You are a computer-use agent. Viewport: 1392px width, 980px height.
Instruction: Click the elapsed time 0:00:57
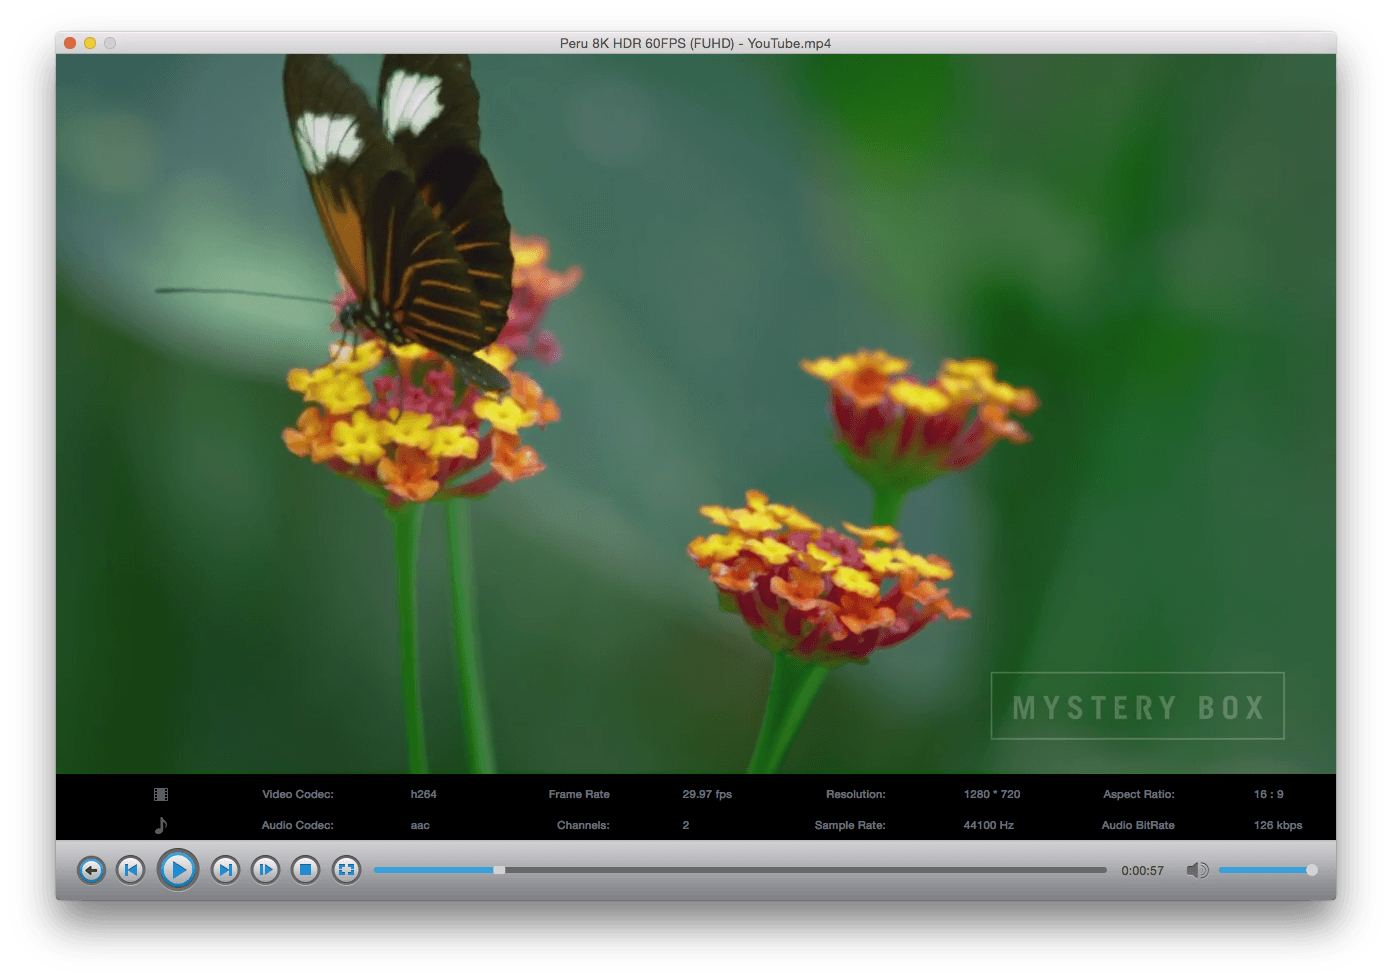1142,871
